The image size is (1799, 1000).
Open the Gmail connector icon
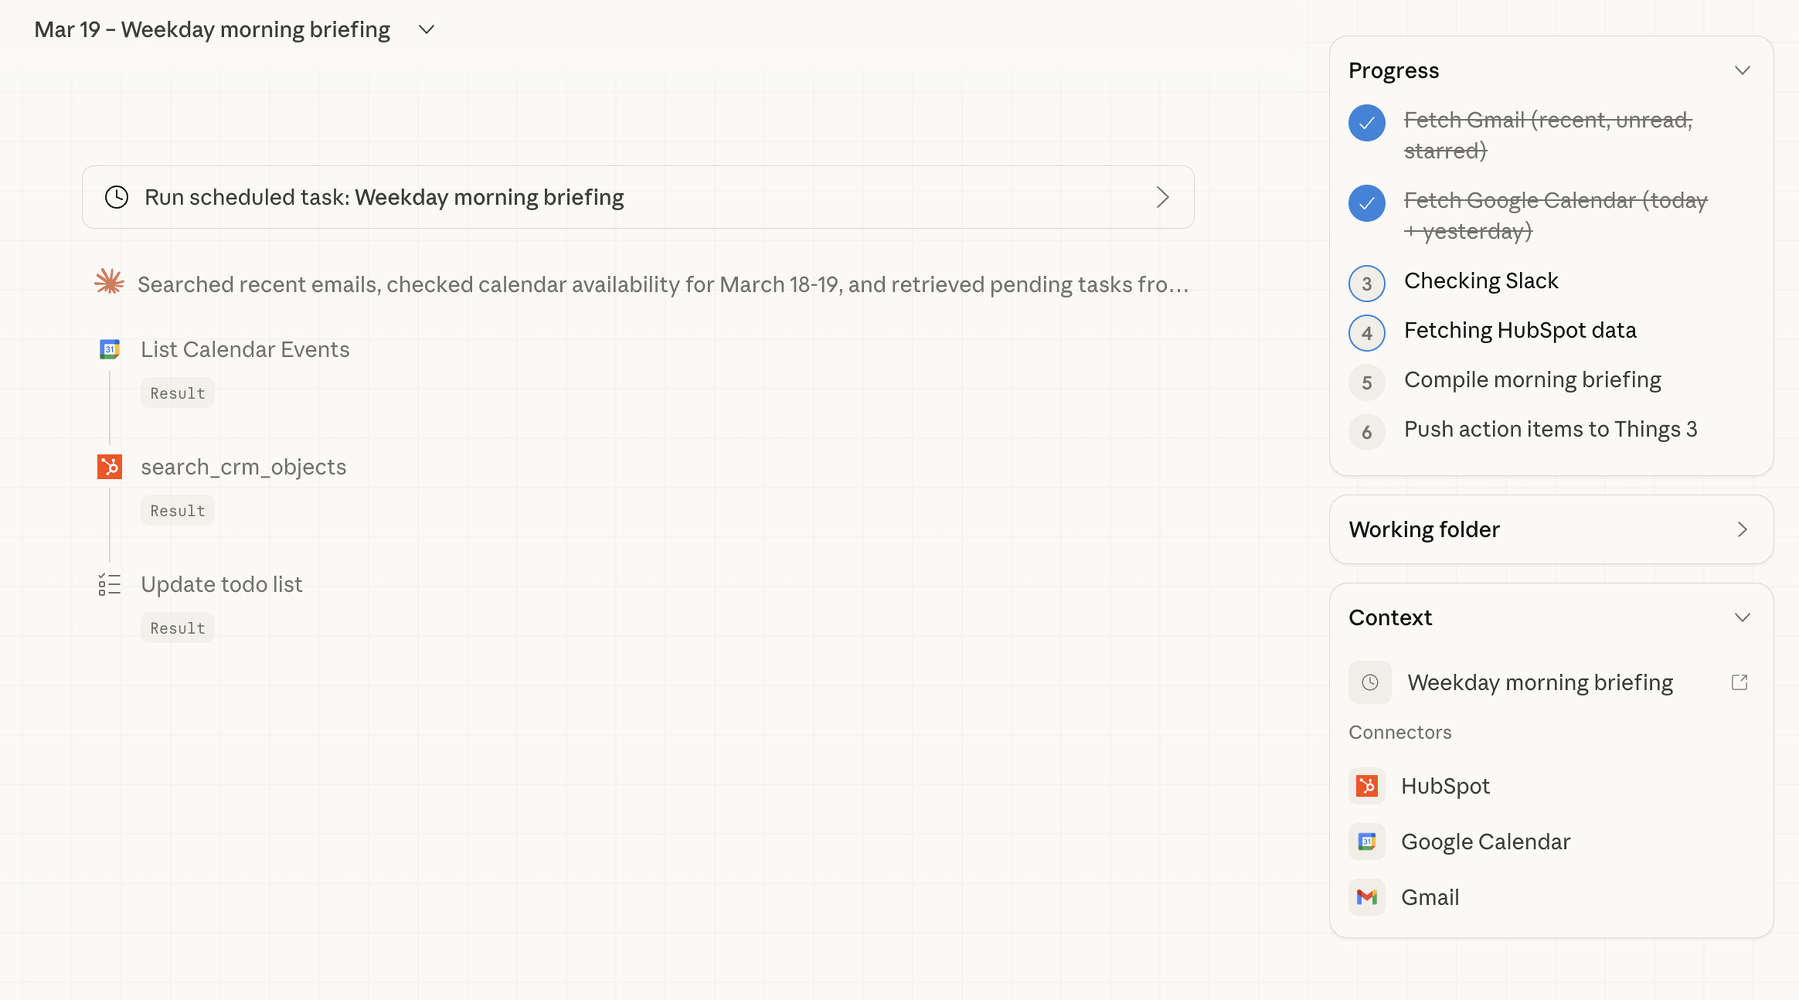click(x=1367, y=897)
